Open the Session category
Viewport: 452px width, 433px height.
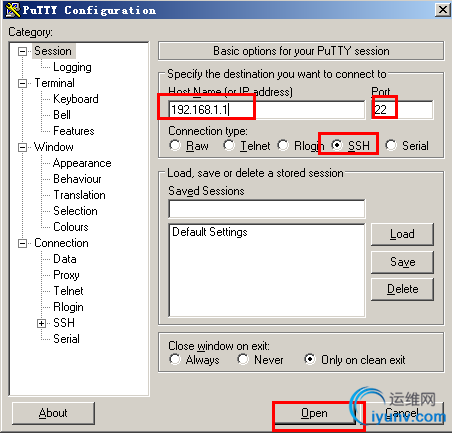coord(53,51)
